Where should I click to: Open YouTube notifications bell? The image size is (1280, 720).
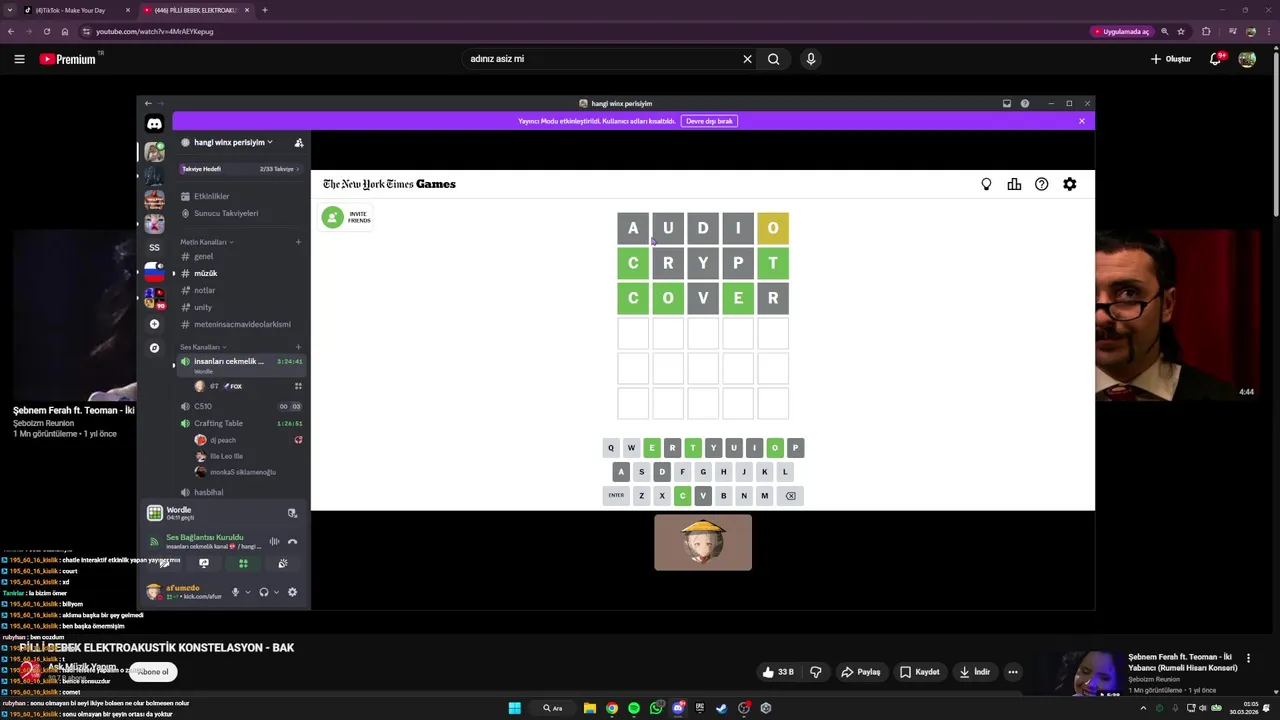1215,59
